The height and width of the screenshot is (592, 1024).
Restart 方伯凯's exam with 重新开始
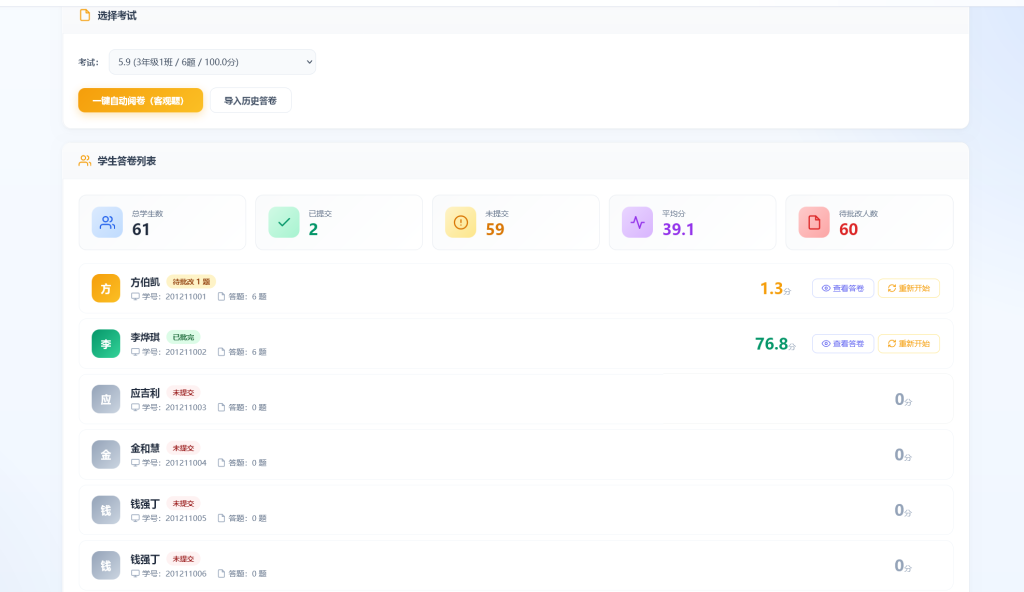point(909,288)
